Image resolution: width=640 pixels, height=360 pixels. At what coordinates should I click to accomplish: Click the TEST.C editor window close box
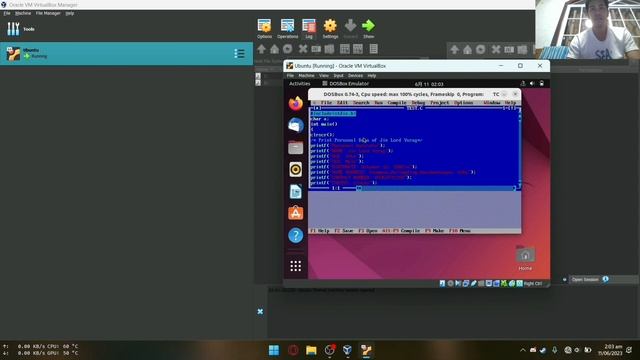(317, 108)
